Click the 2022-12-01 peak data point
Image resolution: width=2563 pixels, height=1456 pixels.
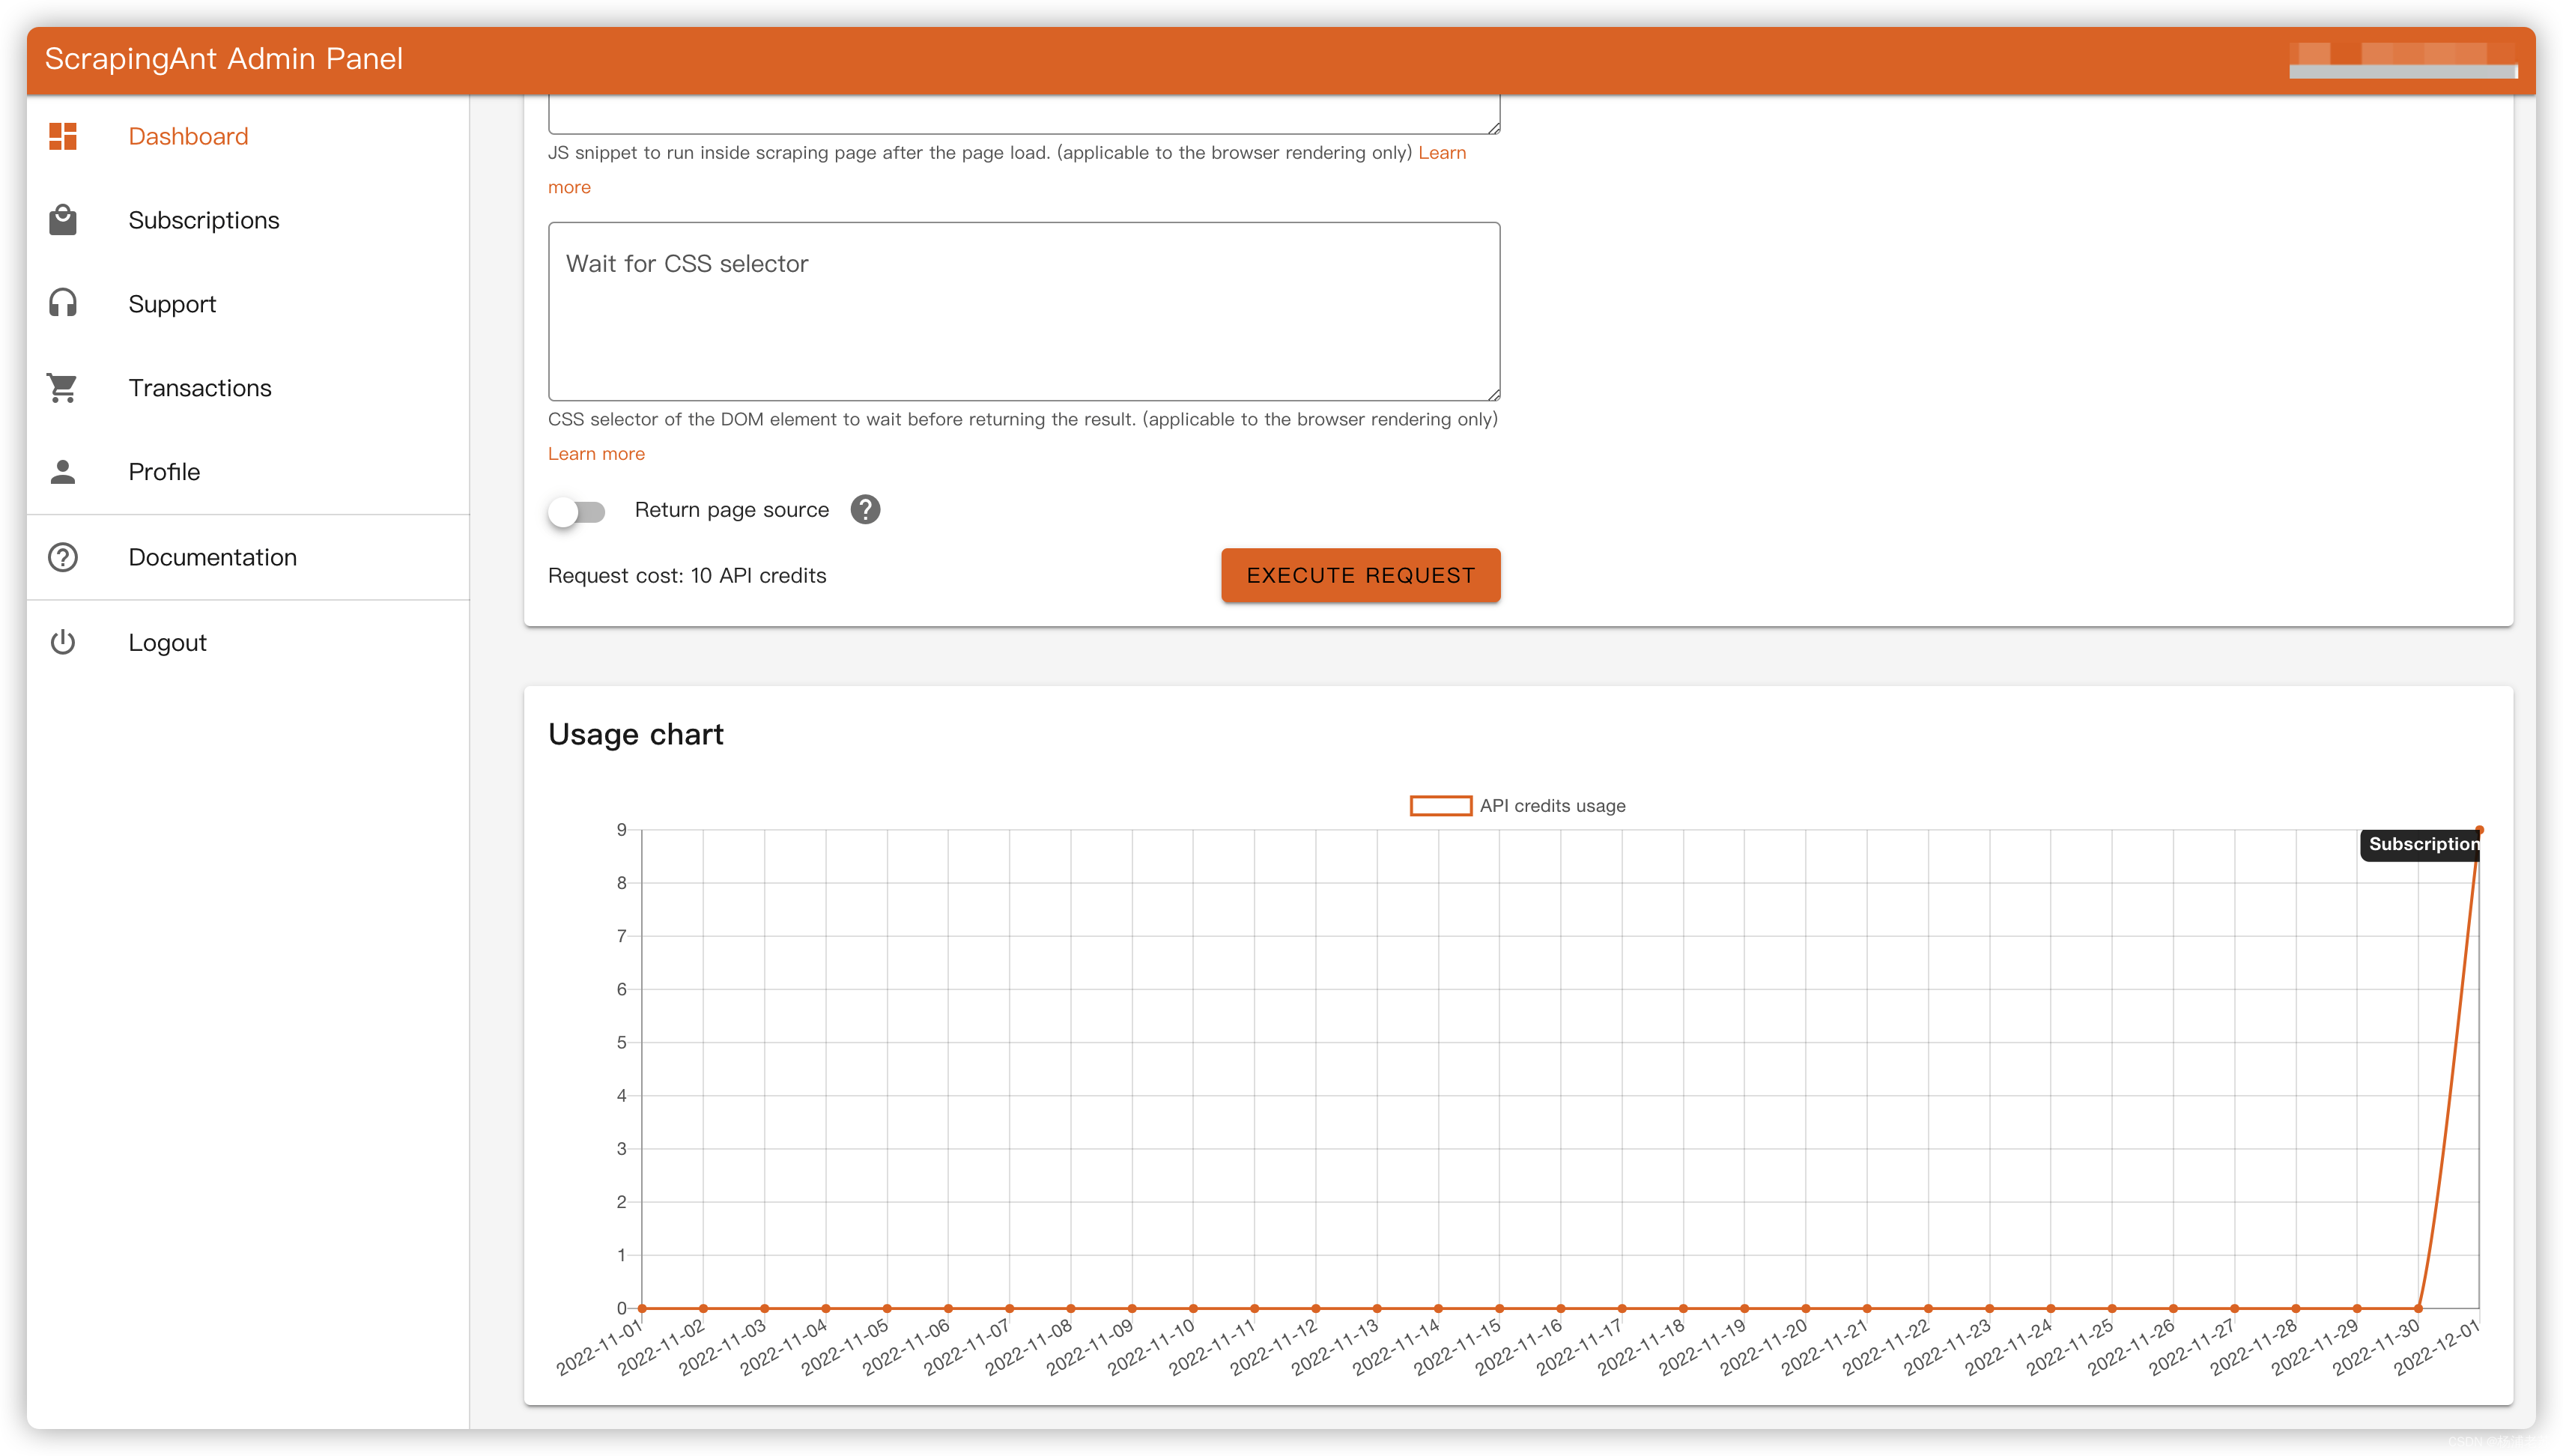point(2479,830)
